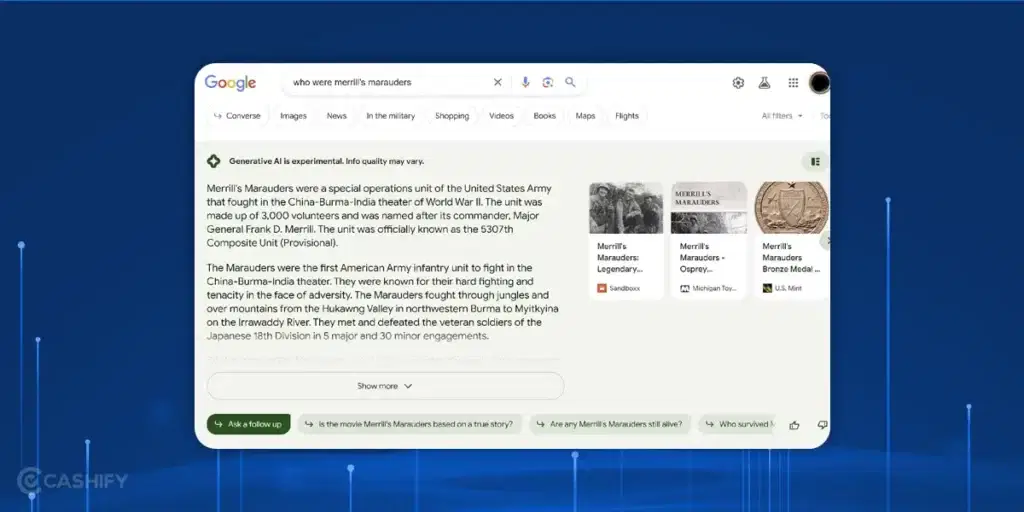
Task: Clear the search query with the X icon
Action: tap(498, 82)
